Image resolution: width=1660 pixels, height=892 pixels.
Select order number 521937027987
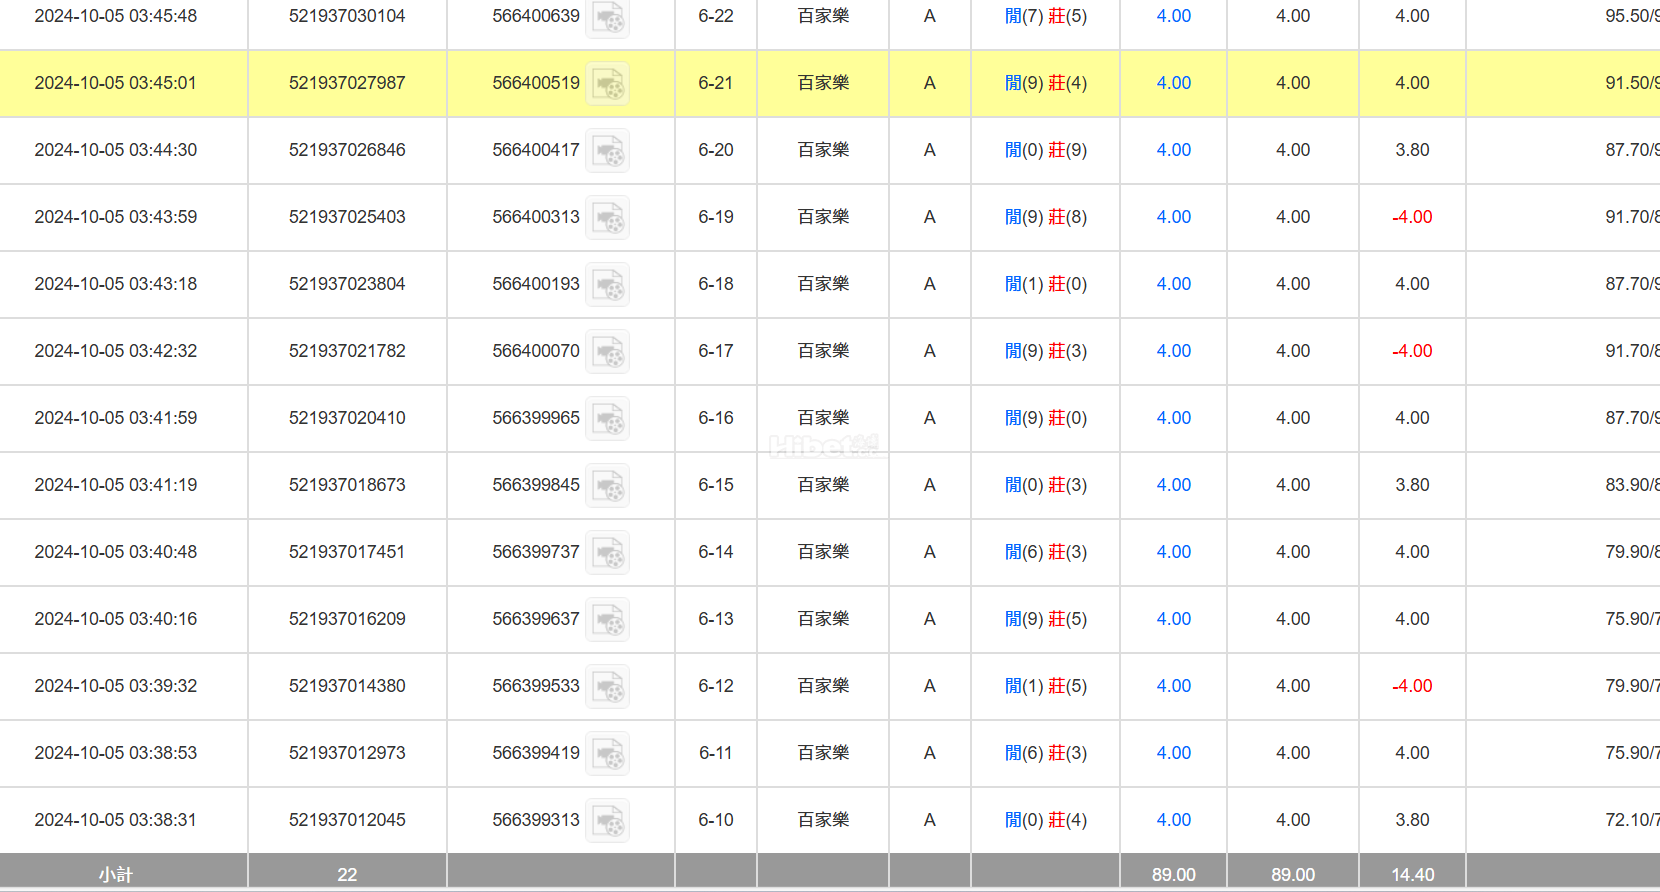pyautogui.click(x=347, y=83)
